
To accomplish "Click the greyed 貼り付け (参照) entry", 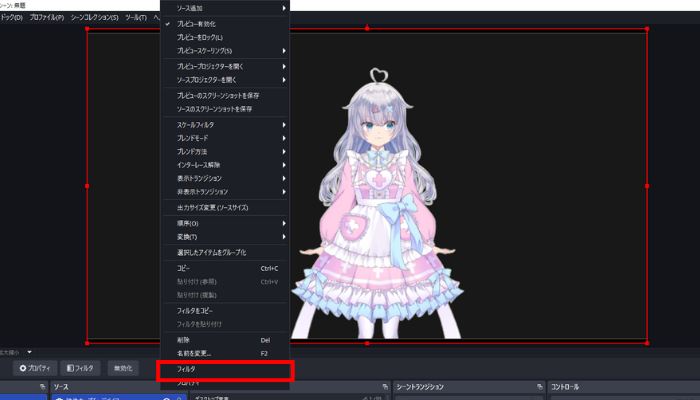I will point(225,282).
